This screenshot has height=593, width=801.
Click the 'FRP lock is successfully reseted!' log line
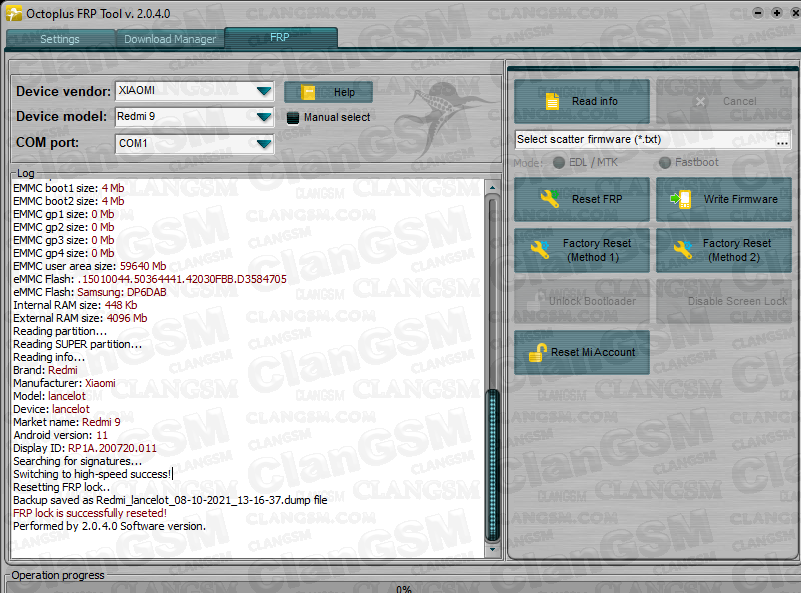90,513
